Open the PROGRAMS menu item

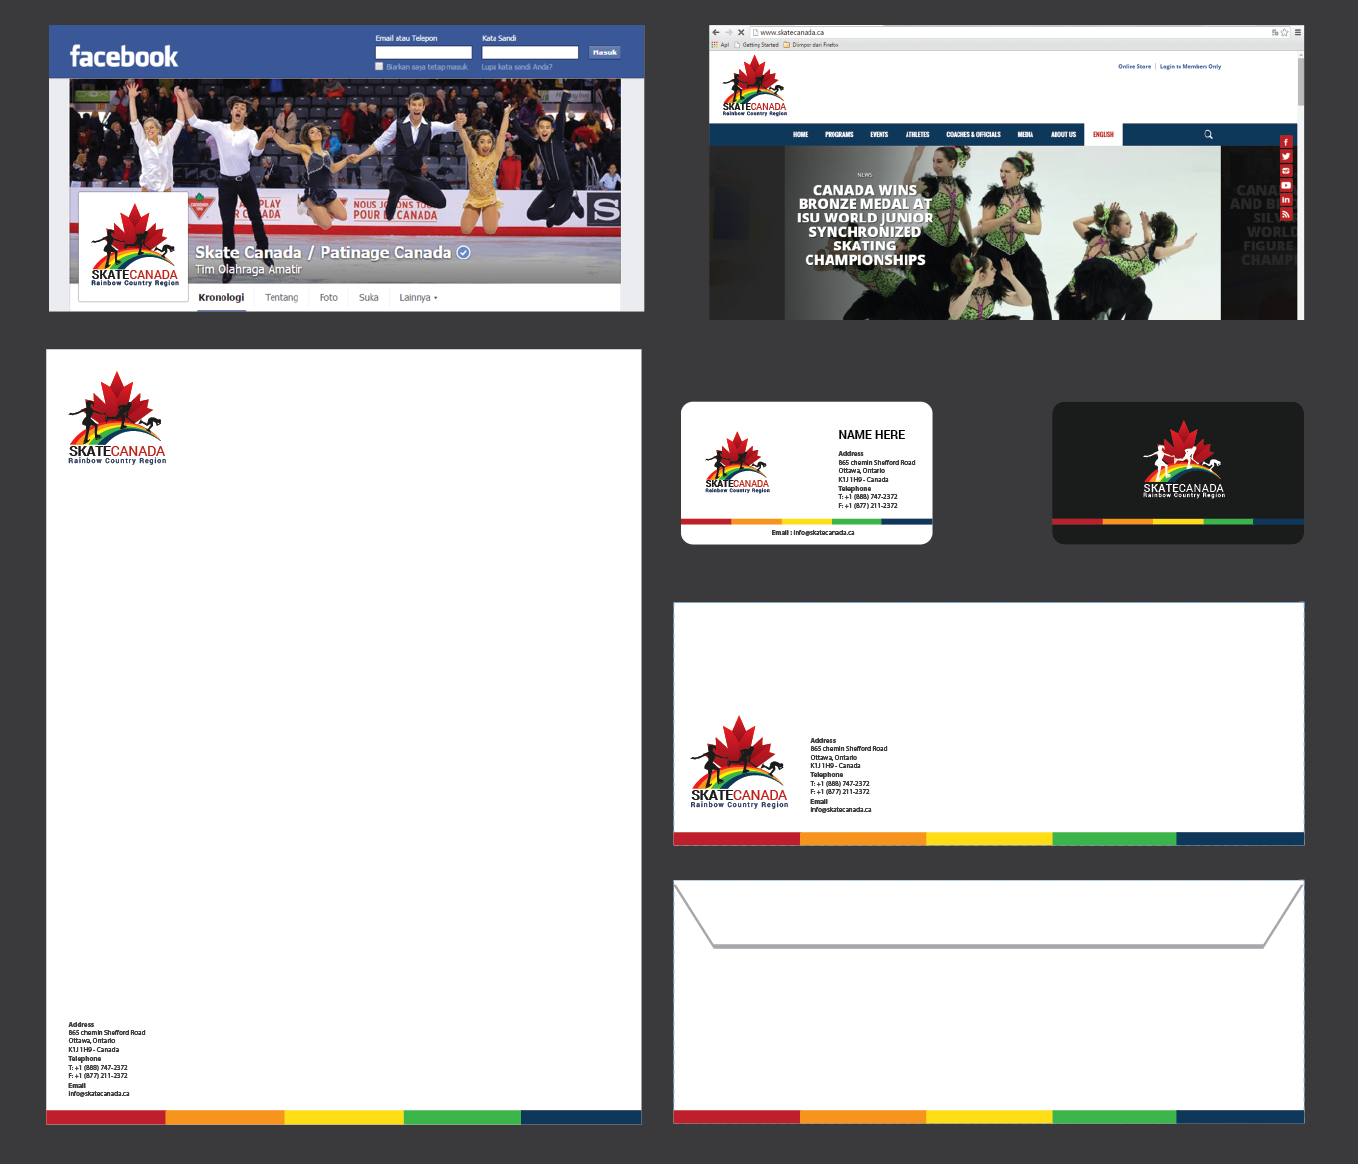tap(839, 134)
